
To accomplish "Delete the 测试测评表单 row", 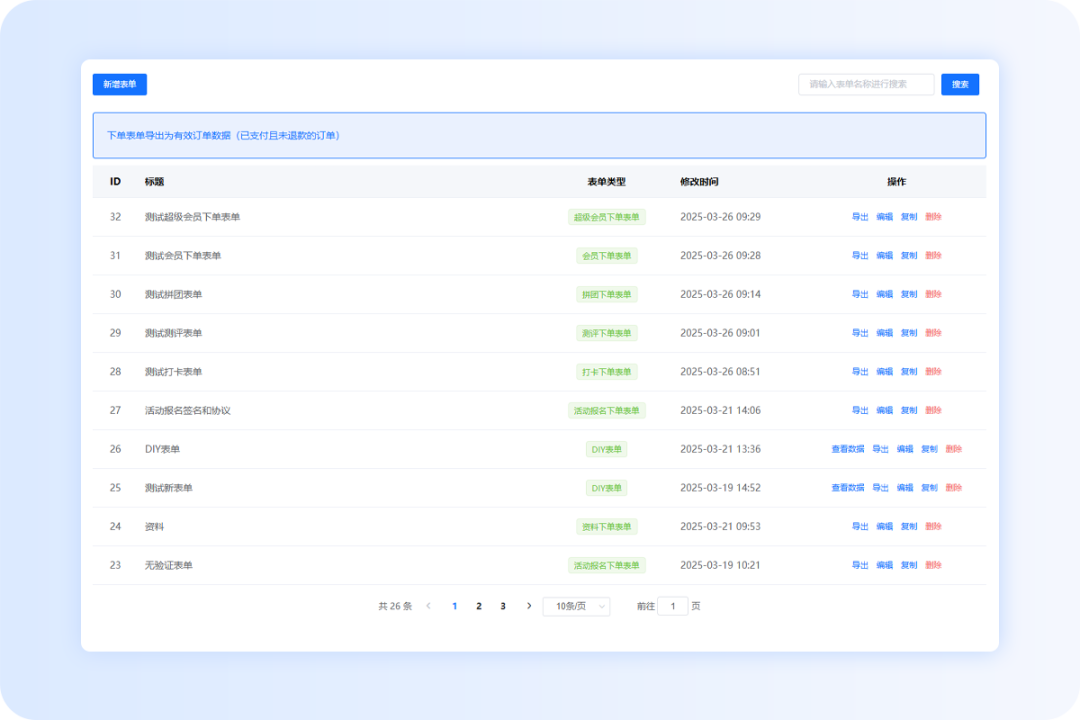I will (933, 333).
